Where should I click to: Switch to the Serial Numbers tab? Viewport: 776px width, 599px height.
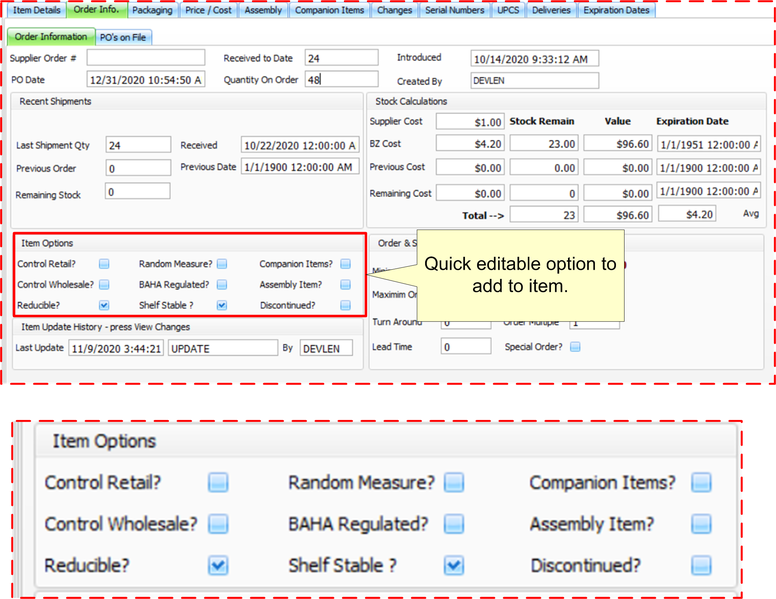[x=455, y=10]
